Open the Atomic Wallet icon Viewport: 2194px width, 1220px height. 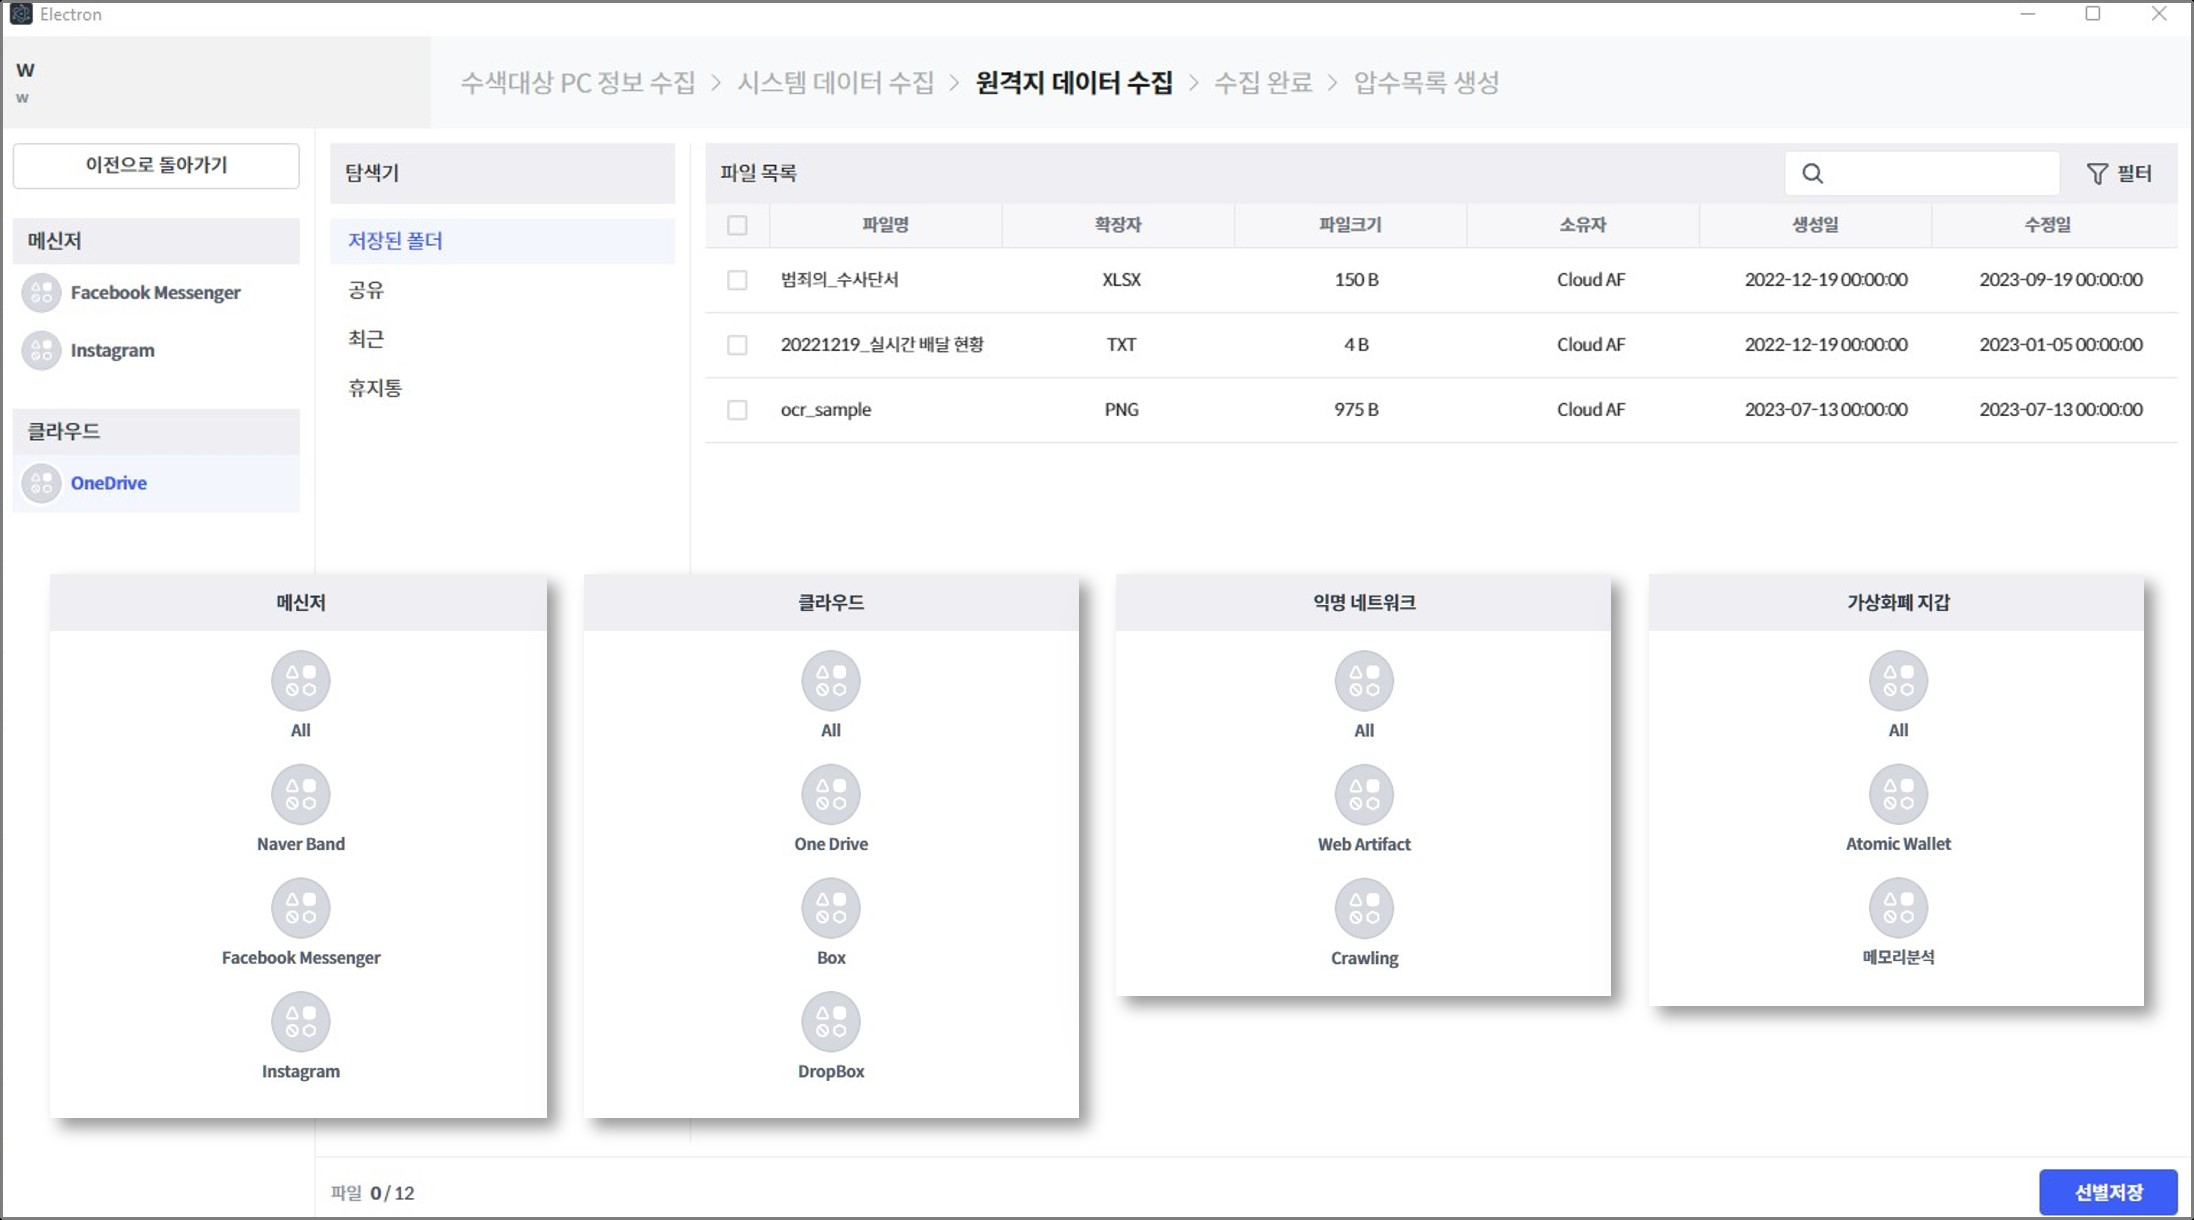tap(1897, 794)
